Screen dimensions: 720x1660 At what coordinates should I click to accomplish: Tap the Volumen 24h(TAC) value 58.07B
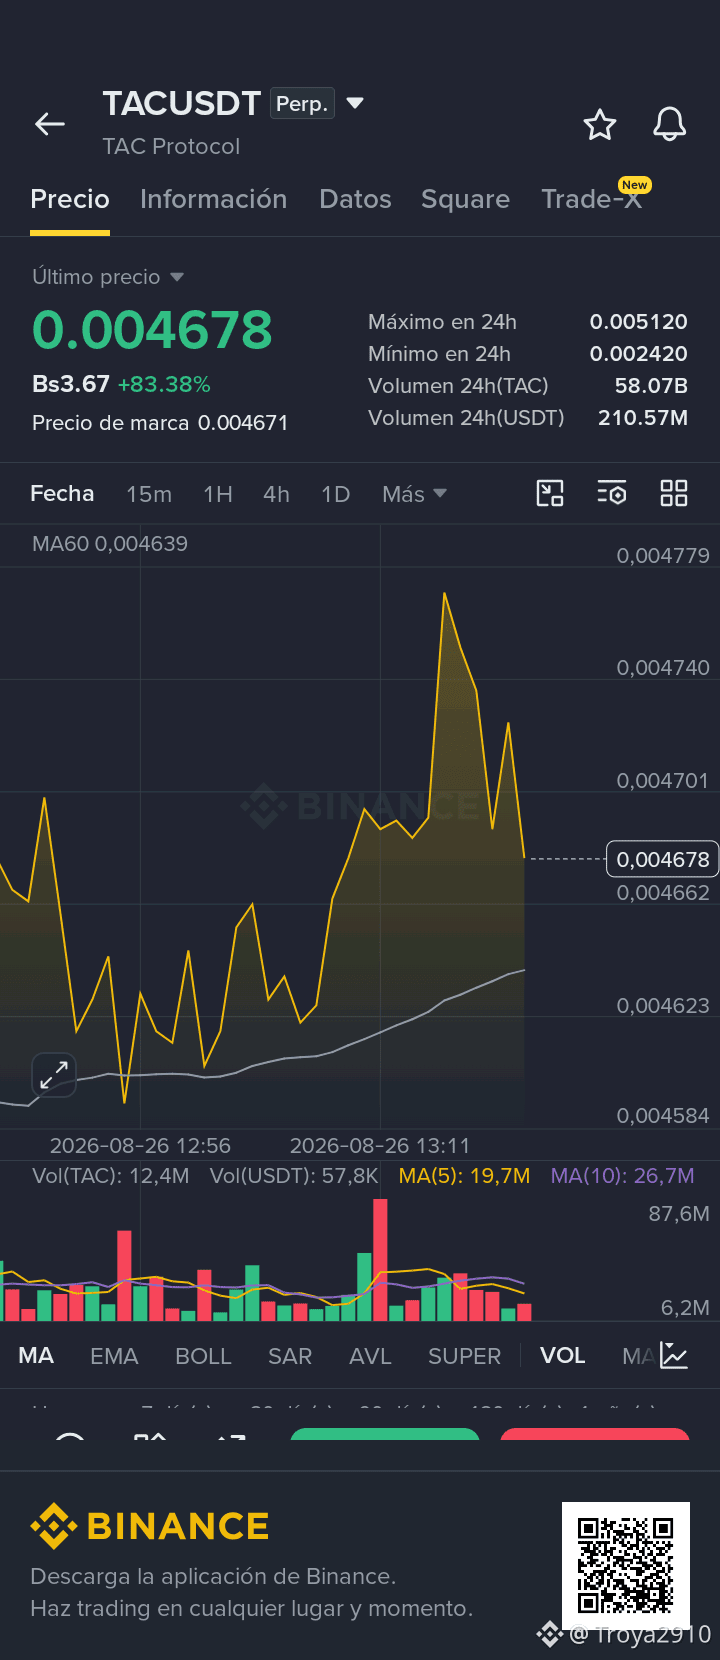(651, 386)
